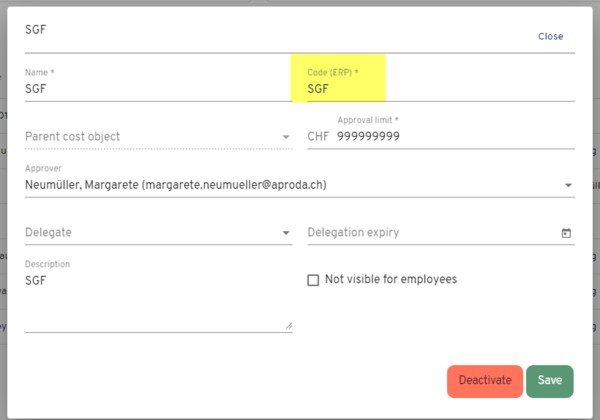Save the cost object with Save button

point(549,380)
